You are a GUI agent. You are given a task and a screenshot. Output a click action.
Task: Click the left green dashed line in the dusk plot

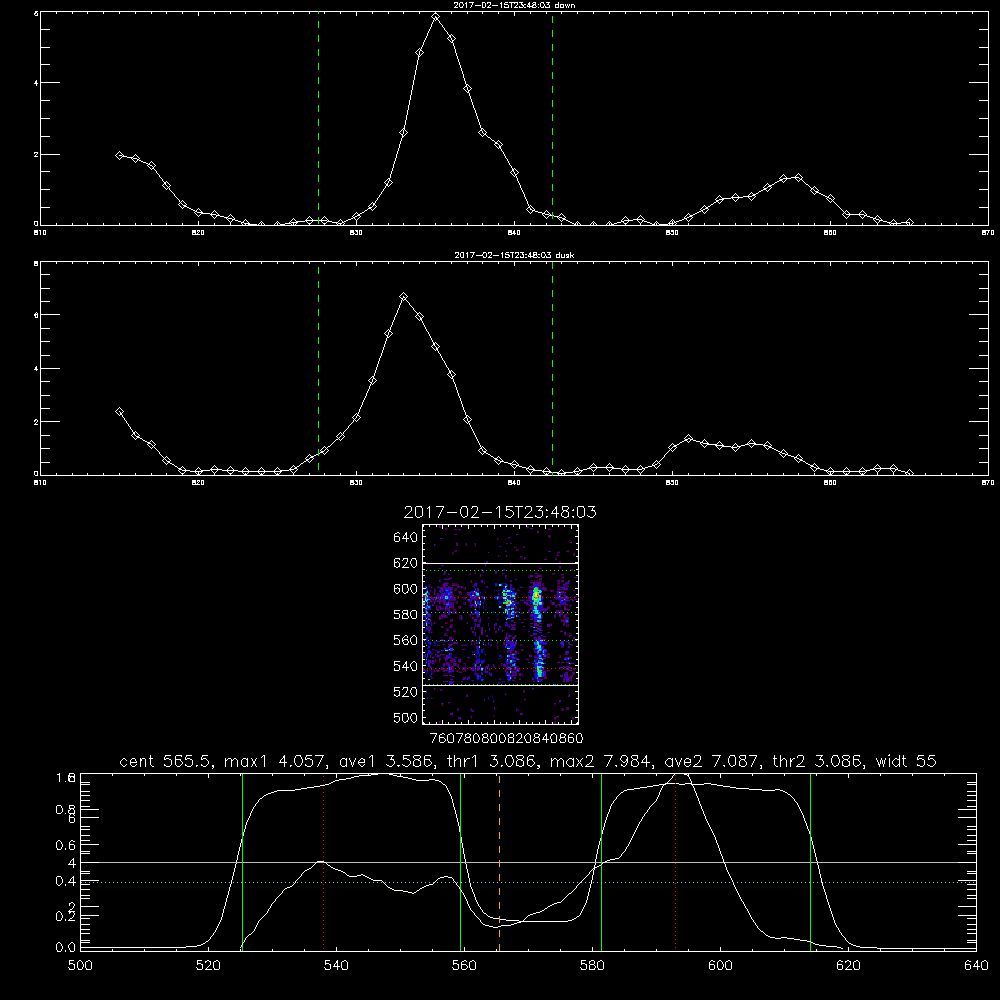(x=318, y=369)
